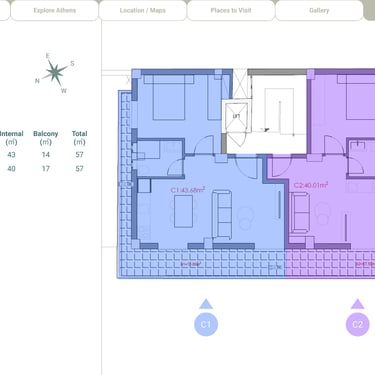This screenshot has height=375, width=375.
Task: Click the staircase area in the floor plan
Action: (x=279, y=112)
